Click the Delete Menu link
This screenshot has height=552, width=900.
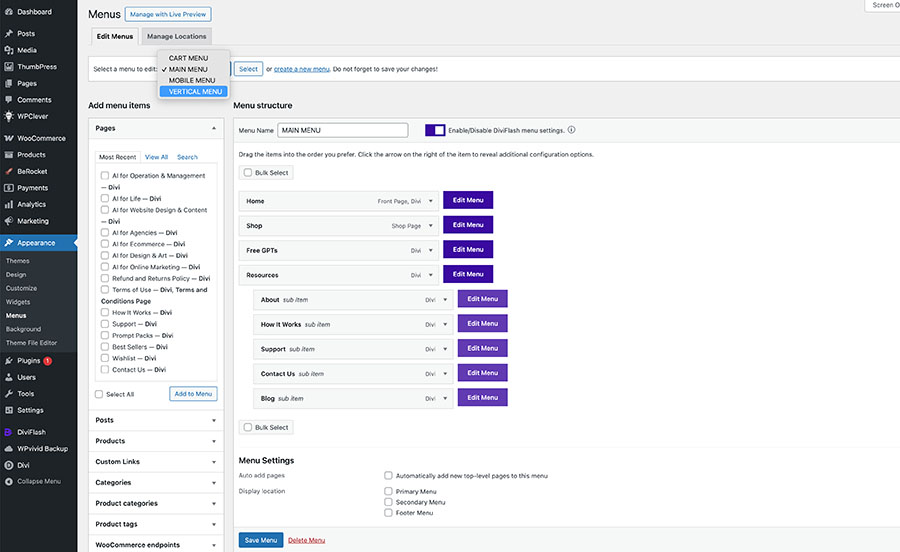pos(306,540)
